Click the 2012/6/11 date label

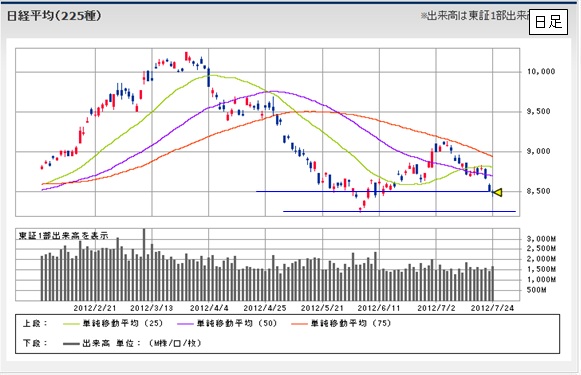[379, 308]
